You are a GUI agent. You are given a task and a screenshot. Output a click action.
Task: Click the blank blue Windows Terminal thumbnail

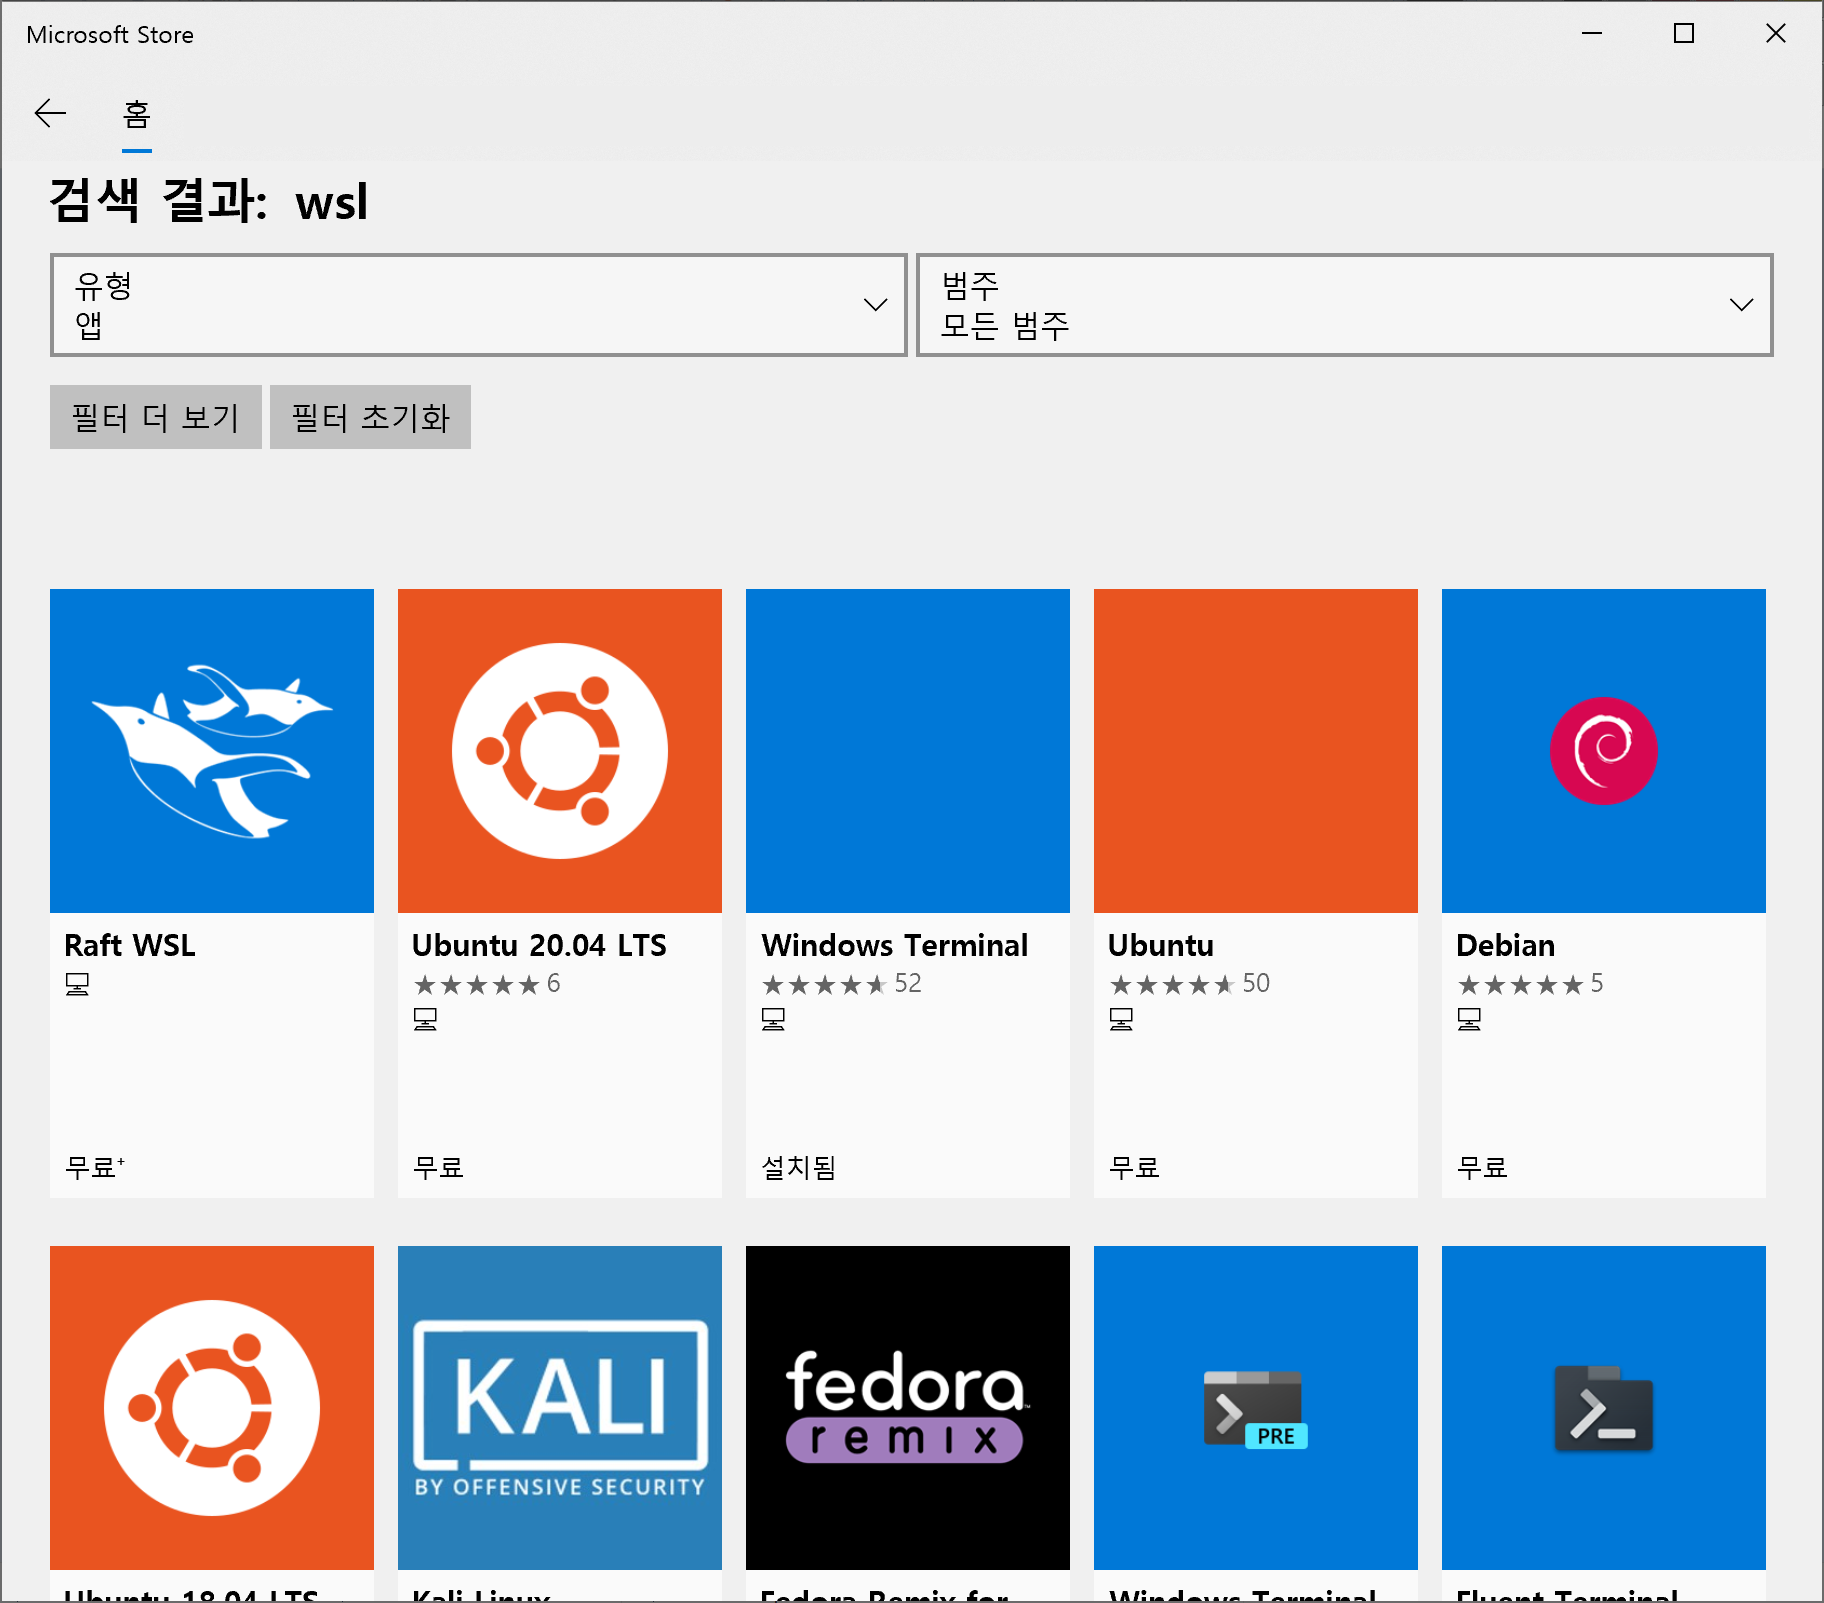tap(908, 750)
